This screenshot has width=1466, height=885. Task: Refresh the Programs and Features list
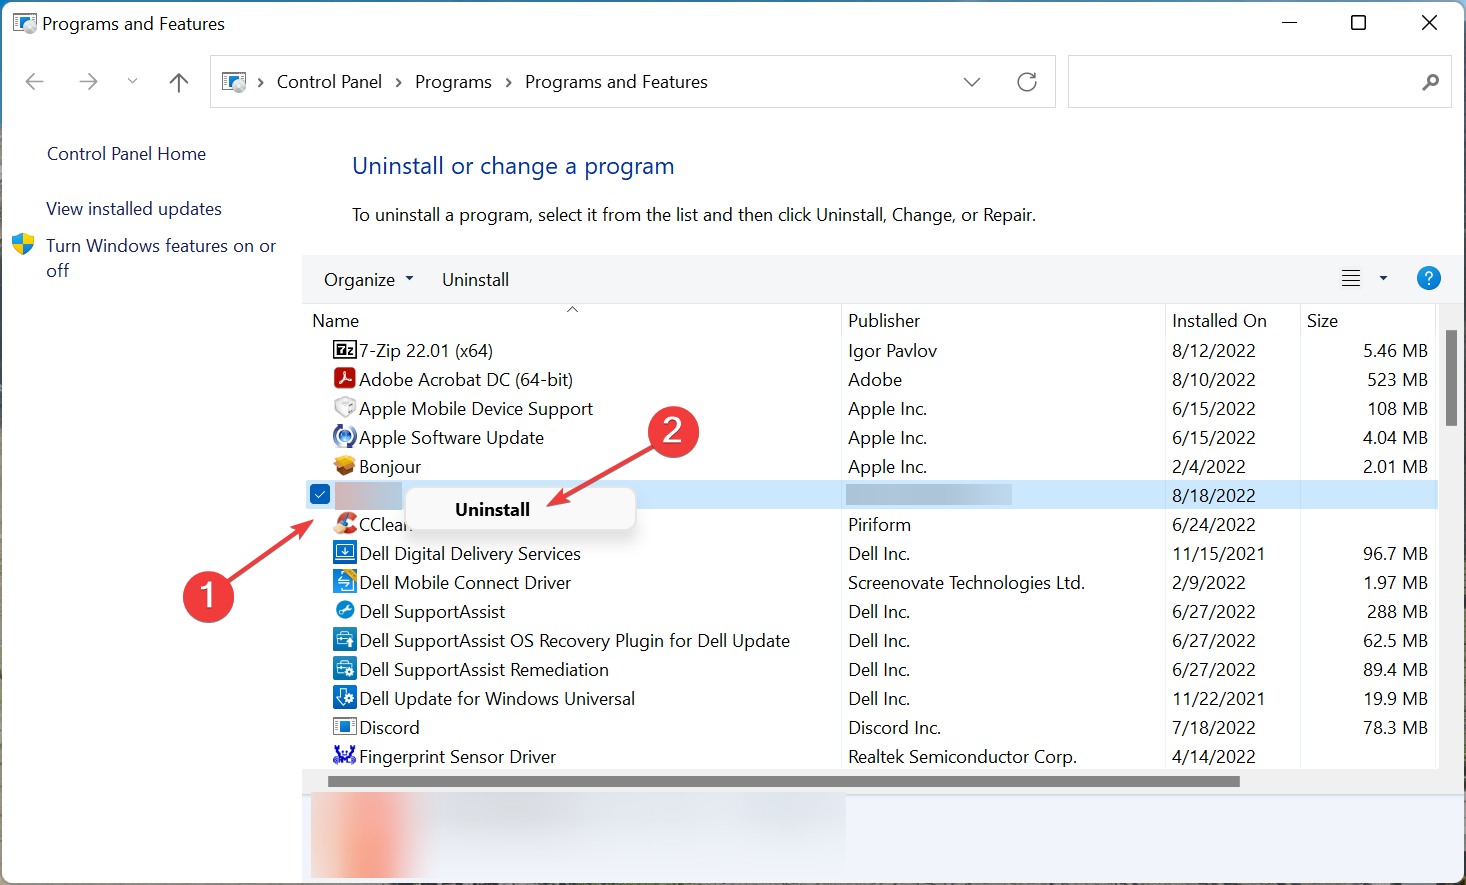tap(1027, 82)
